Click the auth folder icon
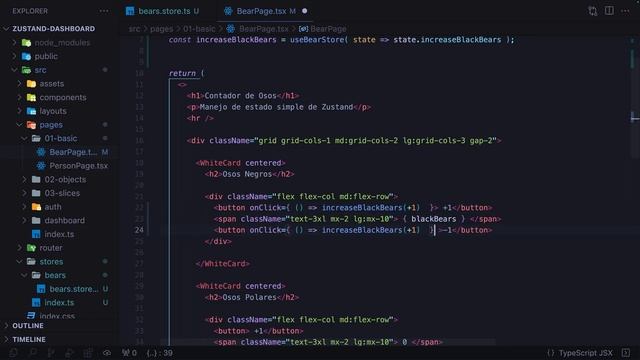Screen dimensions: 640x360 coord(36,207)
